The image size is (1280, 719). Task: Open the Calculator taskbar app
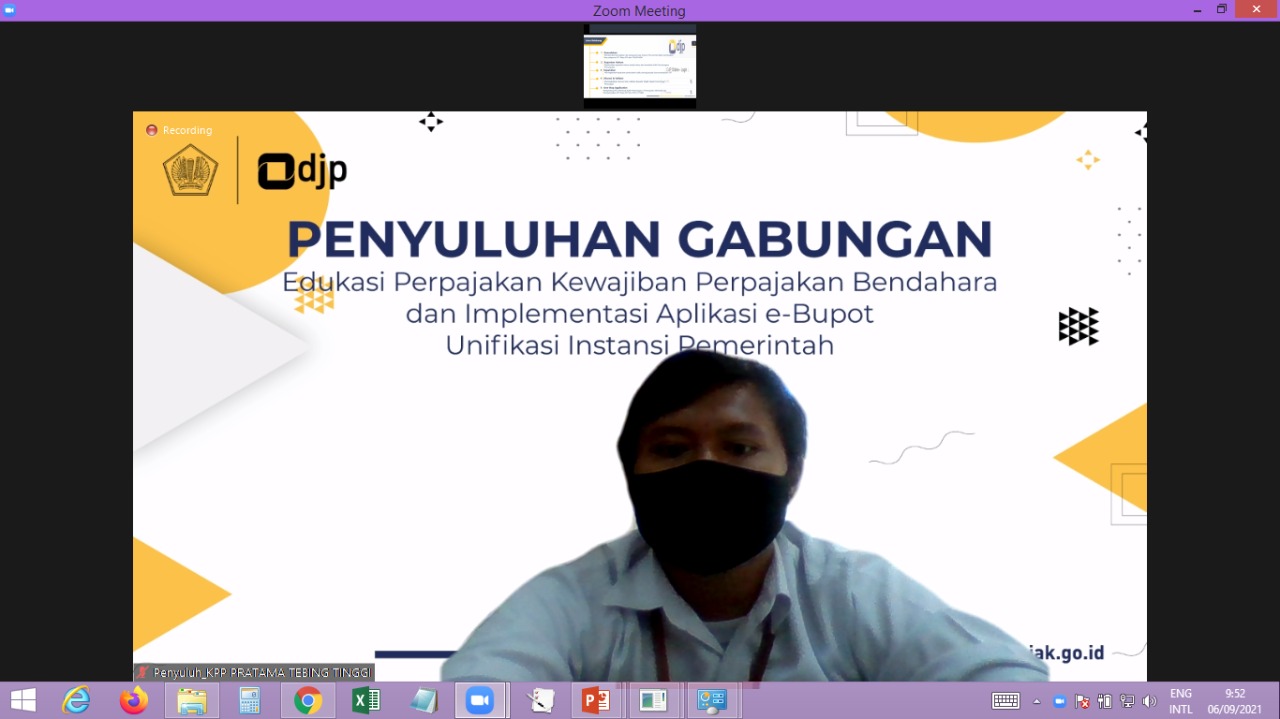[x=249, y=701]
